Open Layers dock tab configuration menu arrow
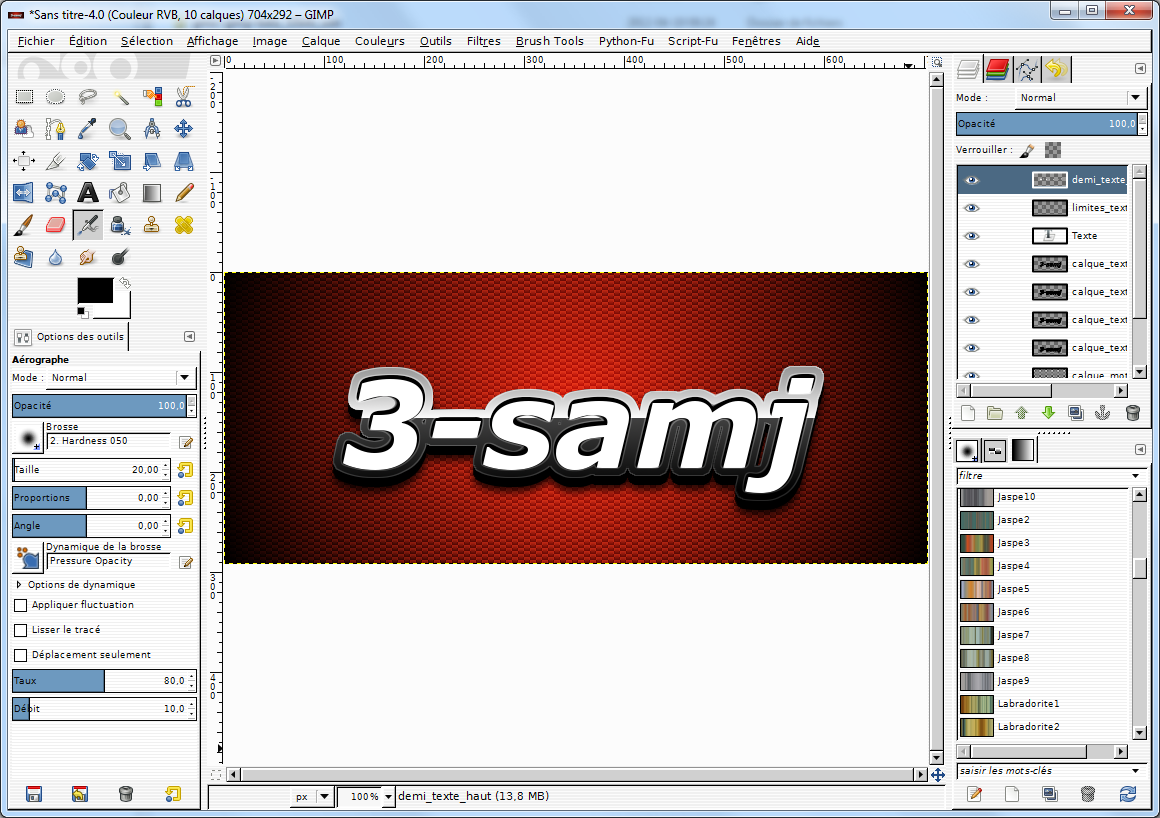The width and height of the screenshot is (1160, 818). pos(1140,69)
